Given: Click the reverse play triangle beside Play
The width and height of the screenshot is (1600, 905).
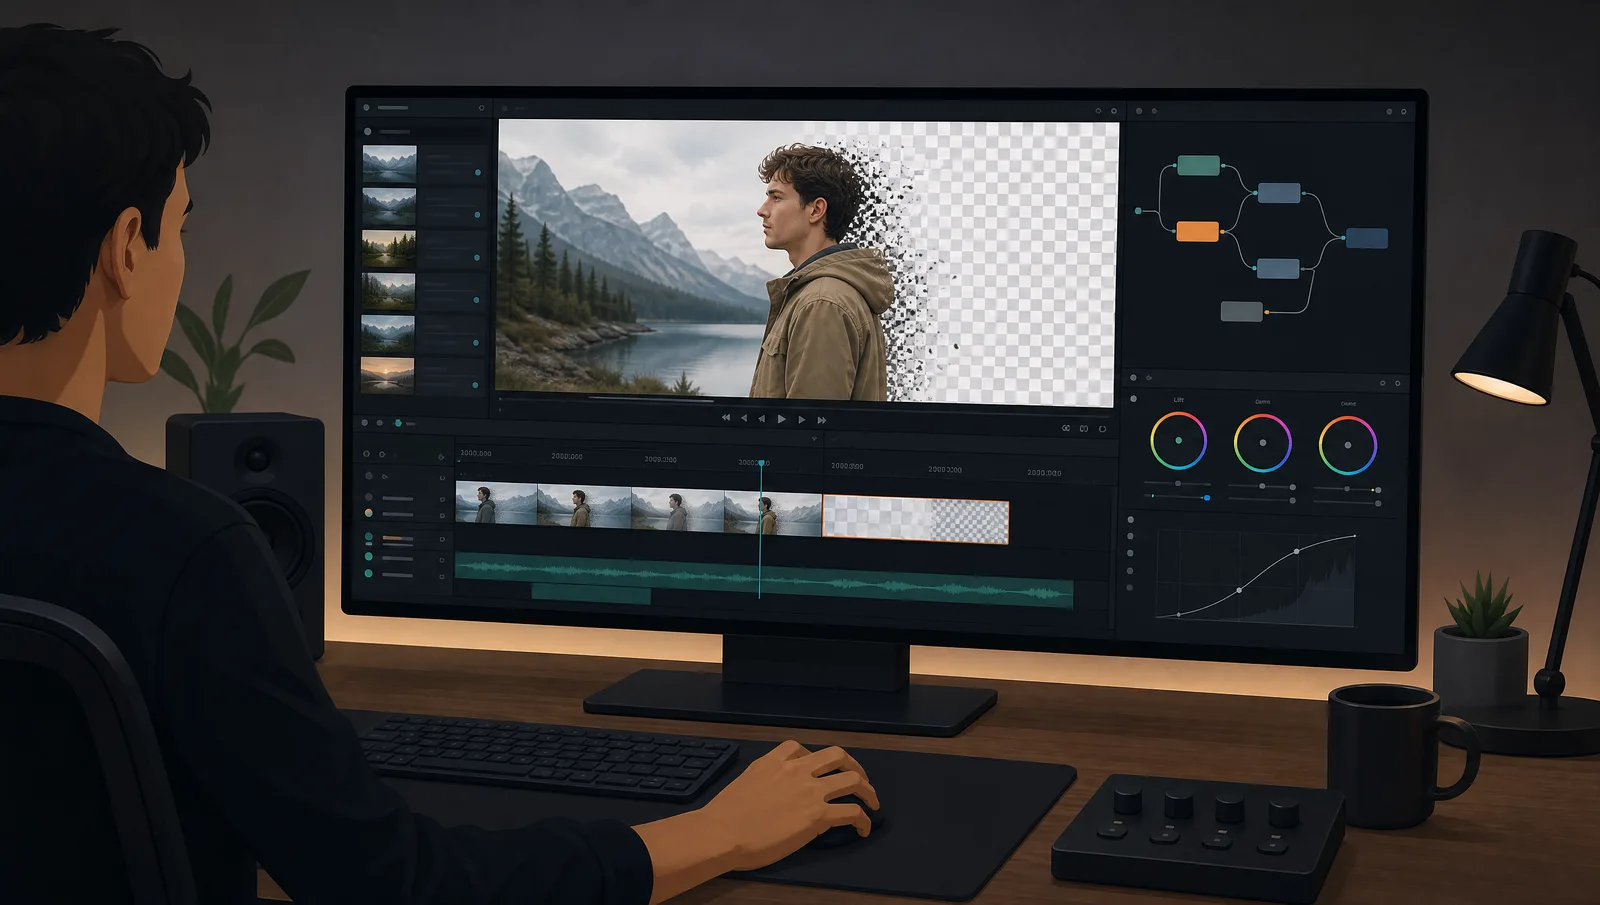Looking at the screenshot, I should coord(762,419).
